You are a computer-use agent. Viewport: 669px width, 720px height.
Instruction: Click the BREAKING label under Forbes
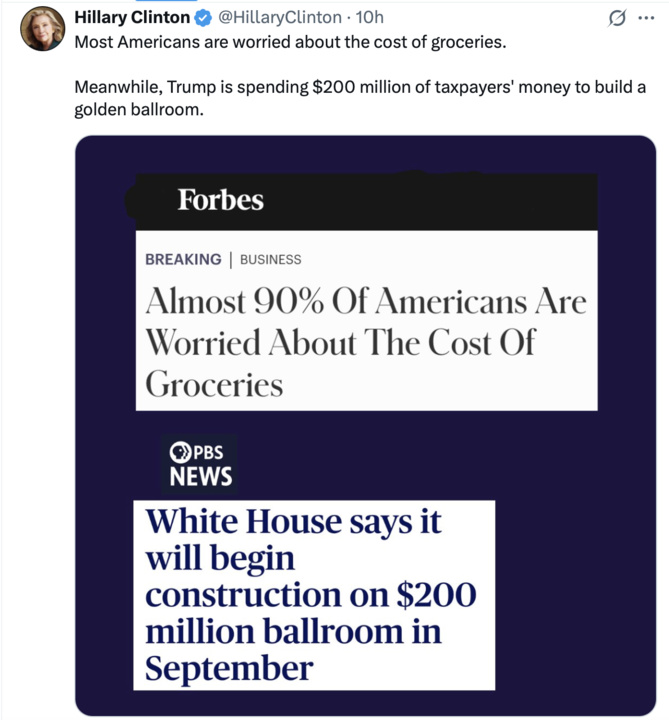(x=183, y=259)
